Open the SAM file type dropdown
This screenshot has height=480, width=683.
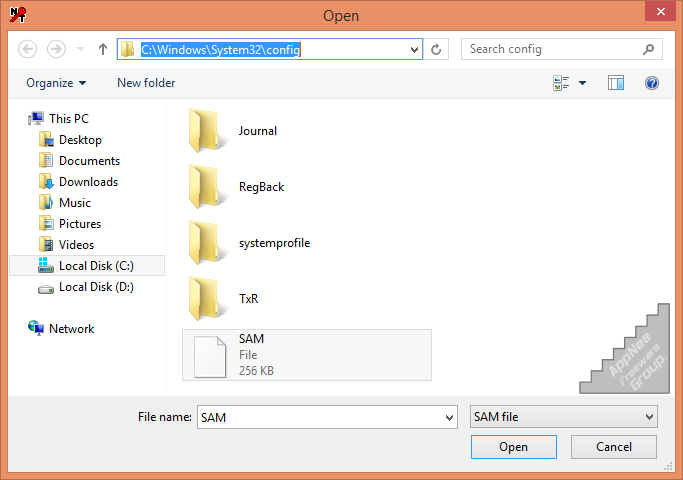coord(564,417)
